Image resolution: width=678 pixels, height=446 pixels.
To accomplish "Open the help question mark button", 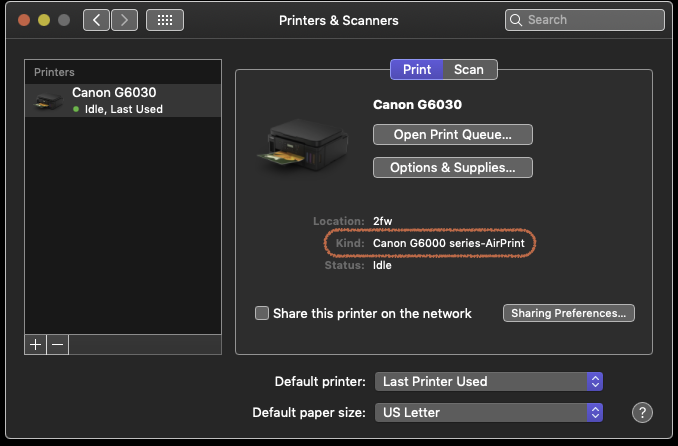I will (643, 412).
